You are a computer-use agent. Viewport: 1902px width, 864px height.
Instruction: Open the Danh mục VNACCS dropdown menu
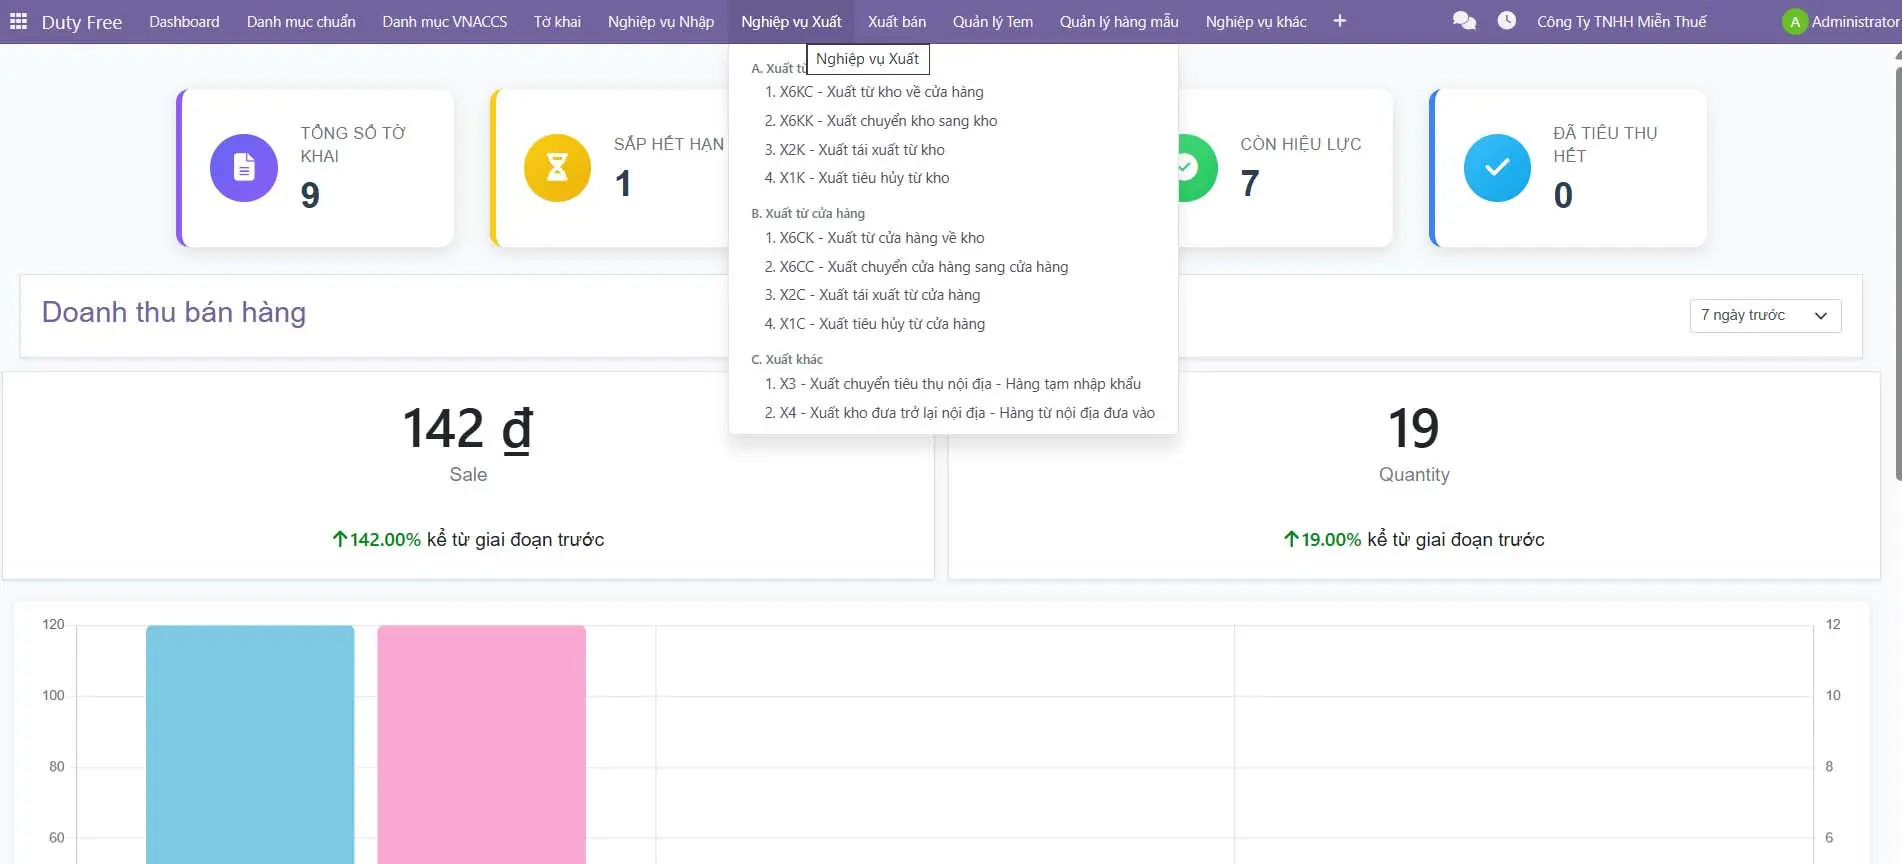pyautogui.click(x=444, y=22)
